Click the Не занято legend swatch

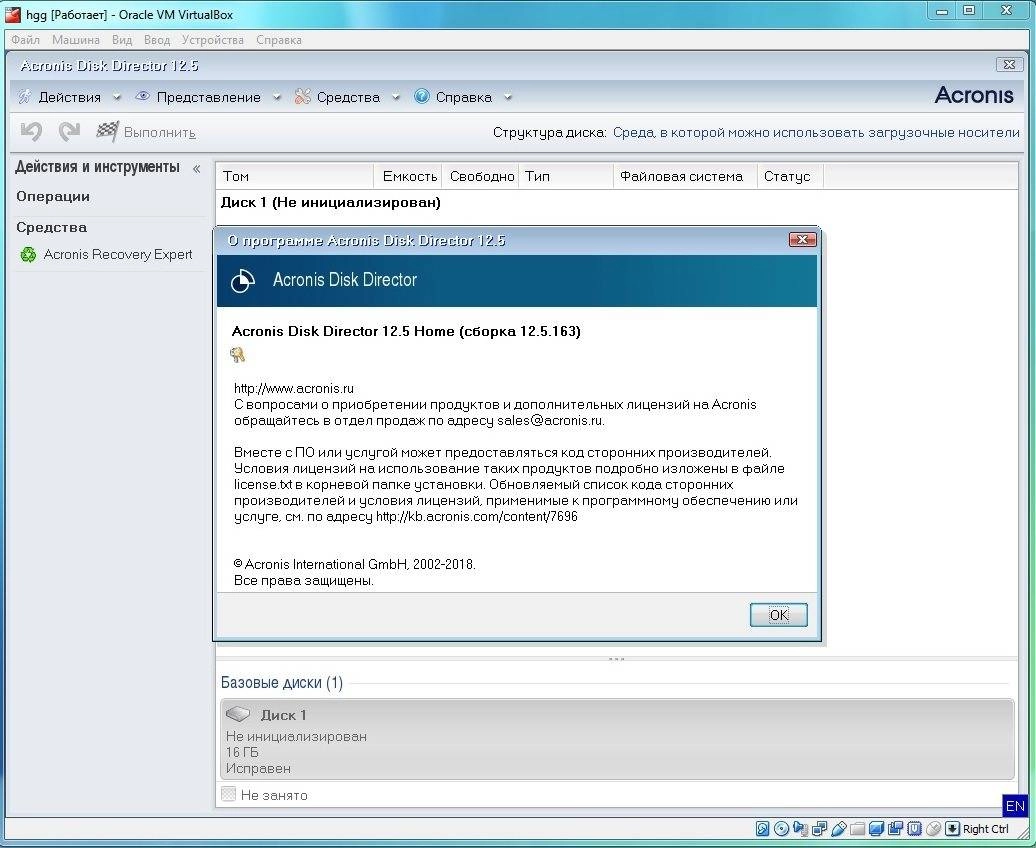[x=228, y=794]
